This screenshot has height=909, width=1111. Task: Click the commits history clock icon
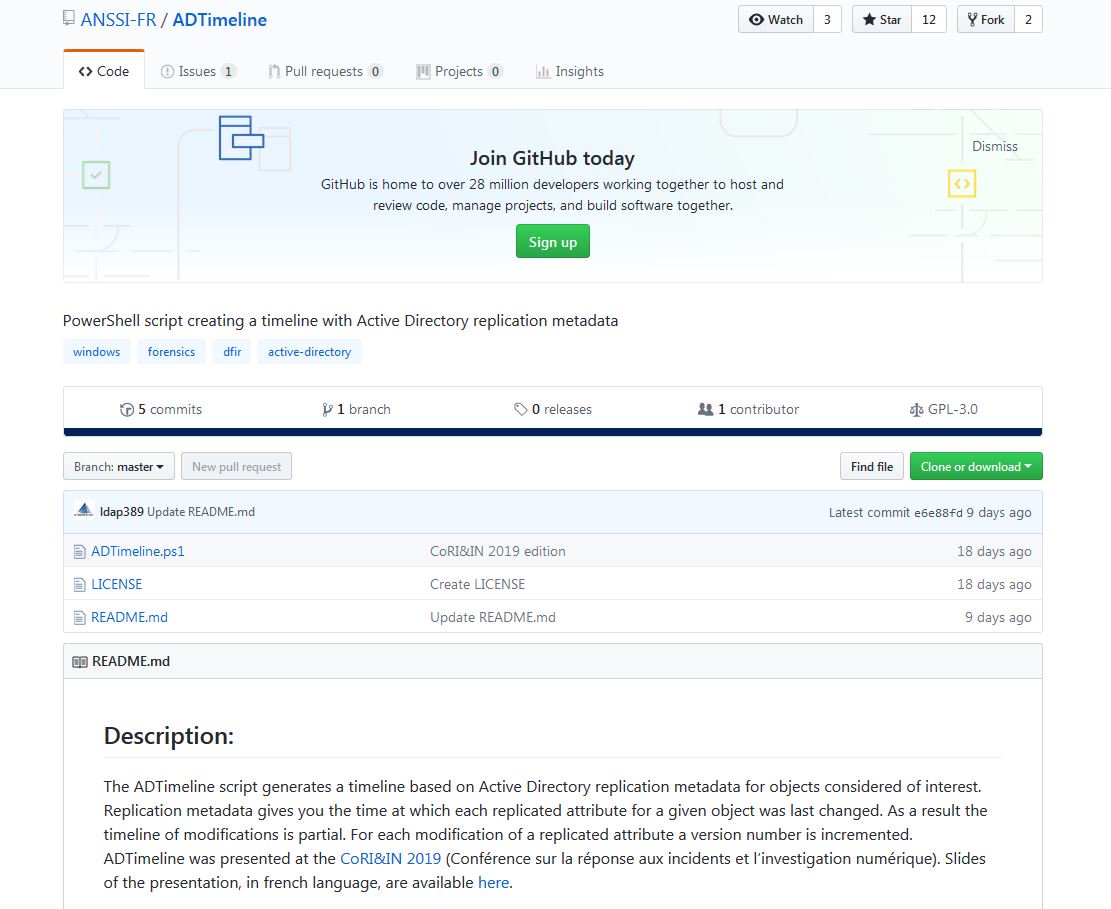127,410
